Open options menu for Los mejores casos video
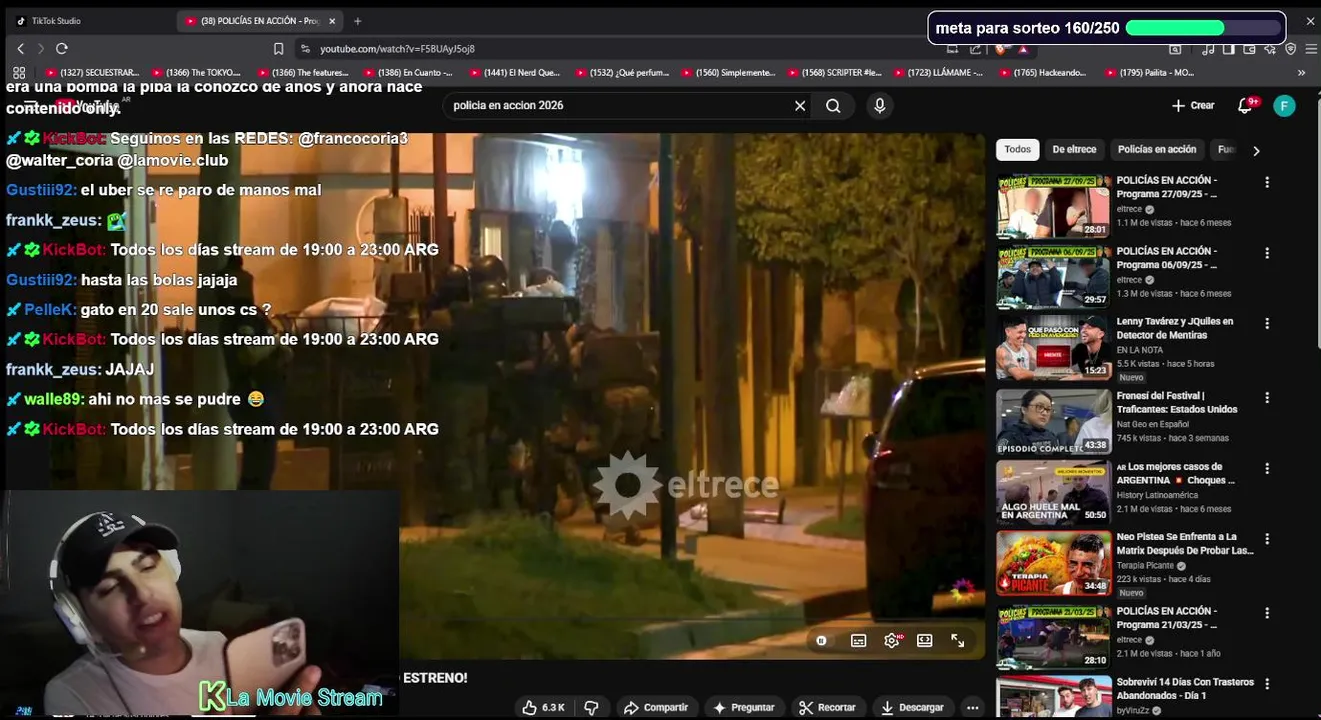The height and width of the screenshot is (720, 1321). [x=1267, y=468]
